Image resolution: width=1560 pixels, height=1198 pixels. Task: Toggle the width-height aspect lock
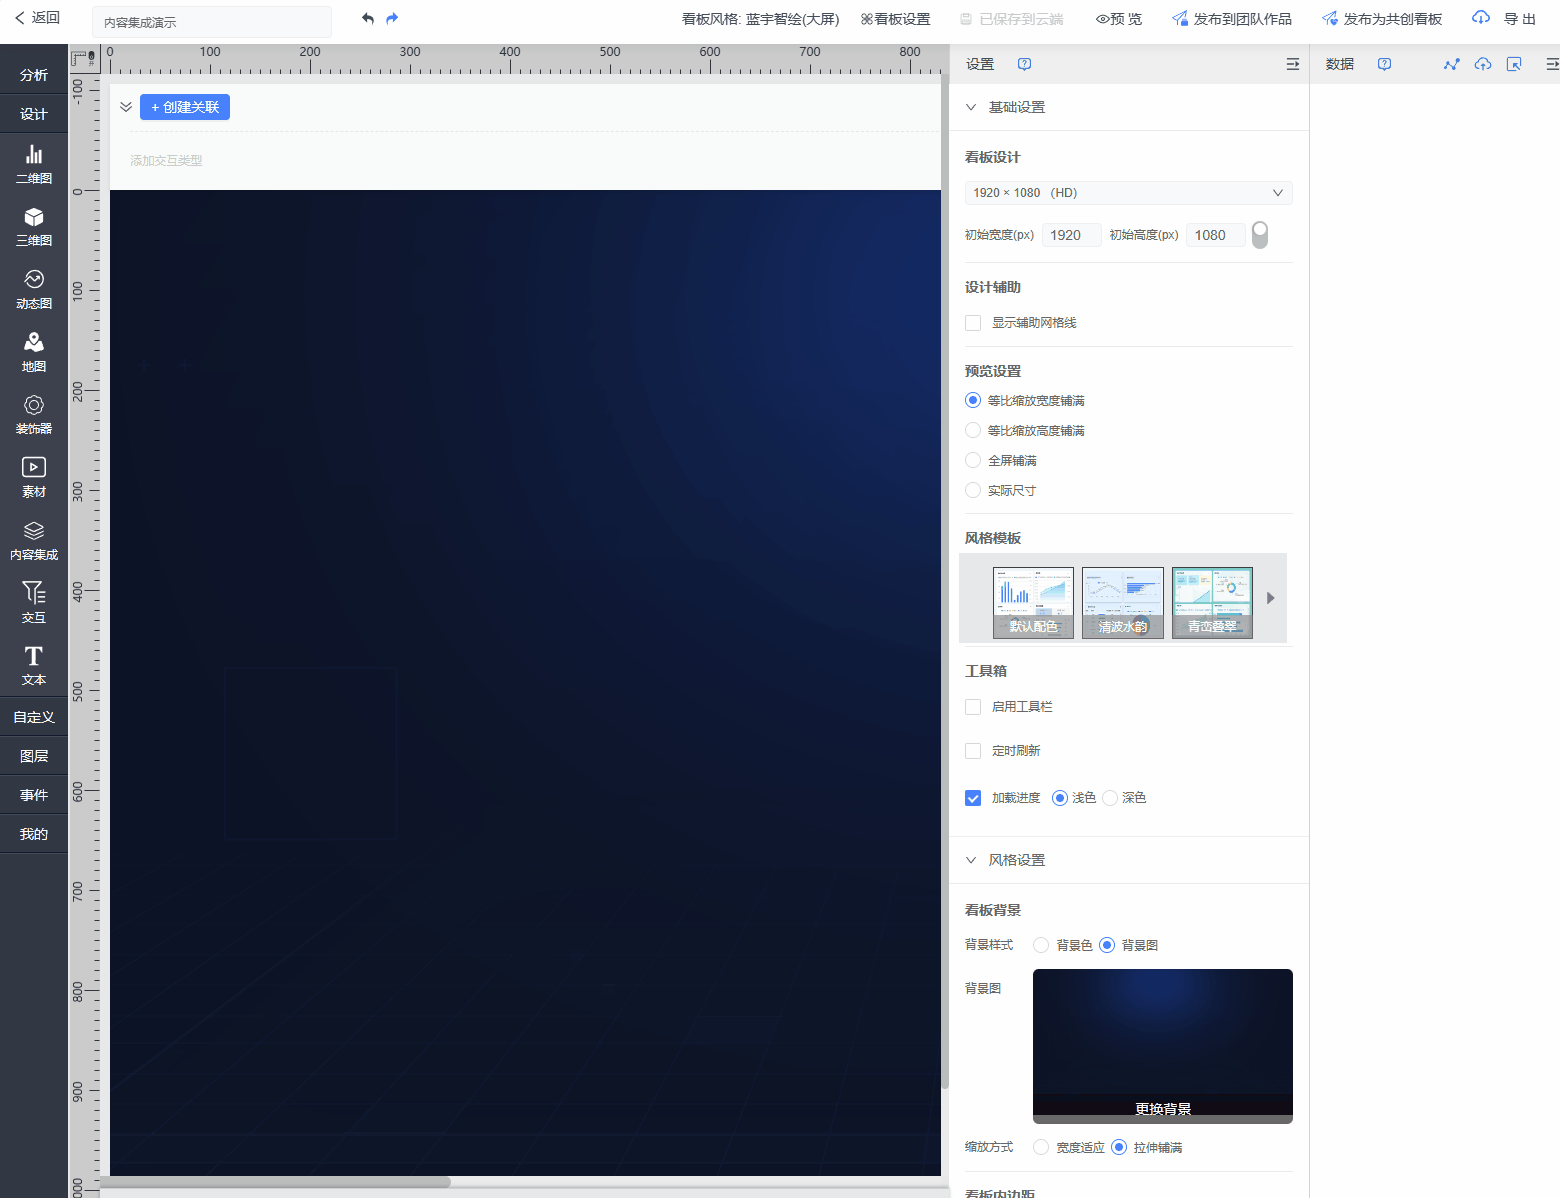click(1260, 235)
